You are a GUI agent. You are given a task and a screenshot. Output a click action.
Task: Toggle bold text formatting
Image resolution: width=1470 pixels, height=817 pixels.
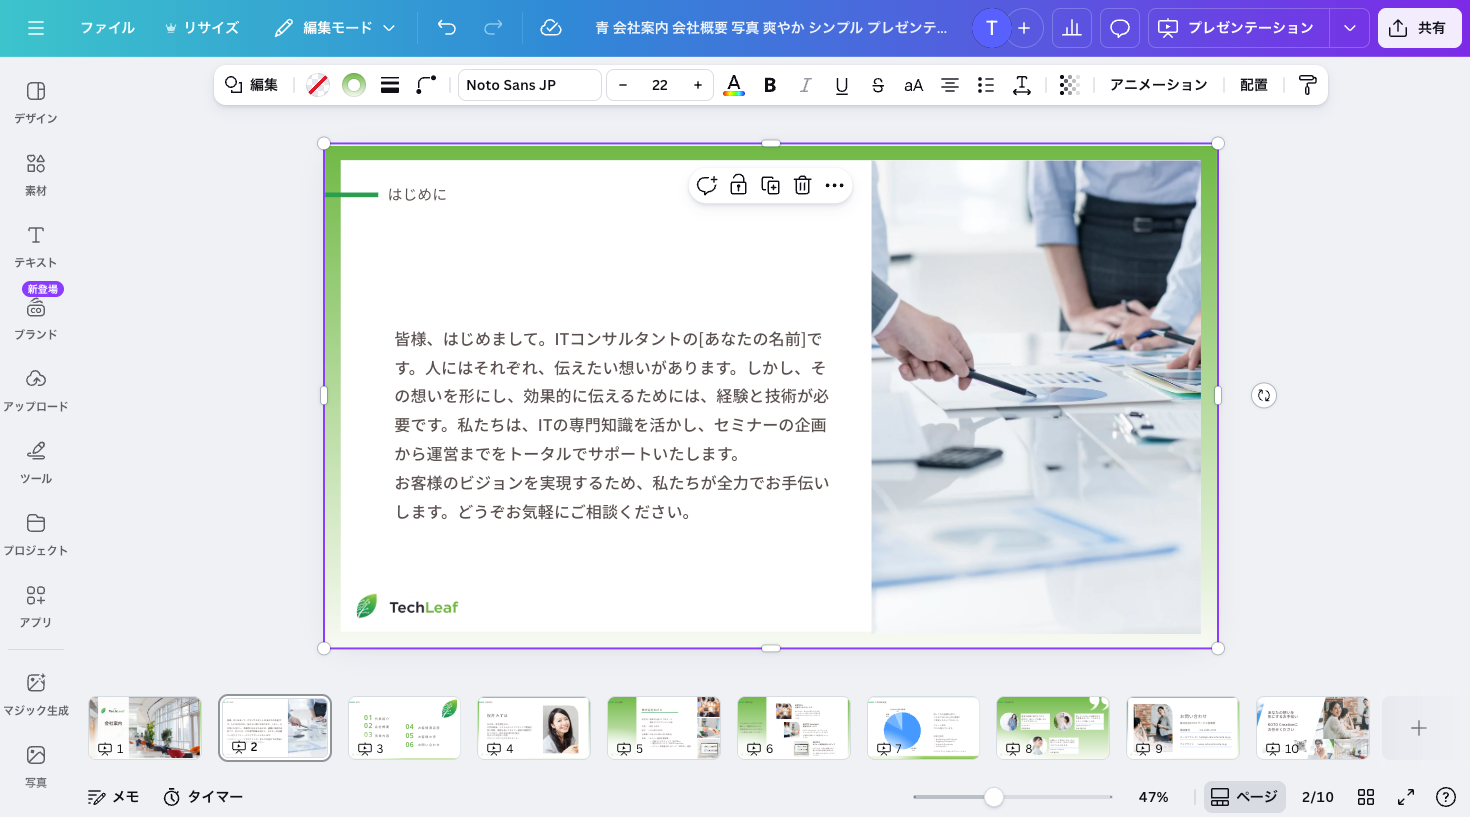pos(770,85)
